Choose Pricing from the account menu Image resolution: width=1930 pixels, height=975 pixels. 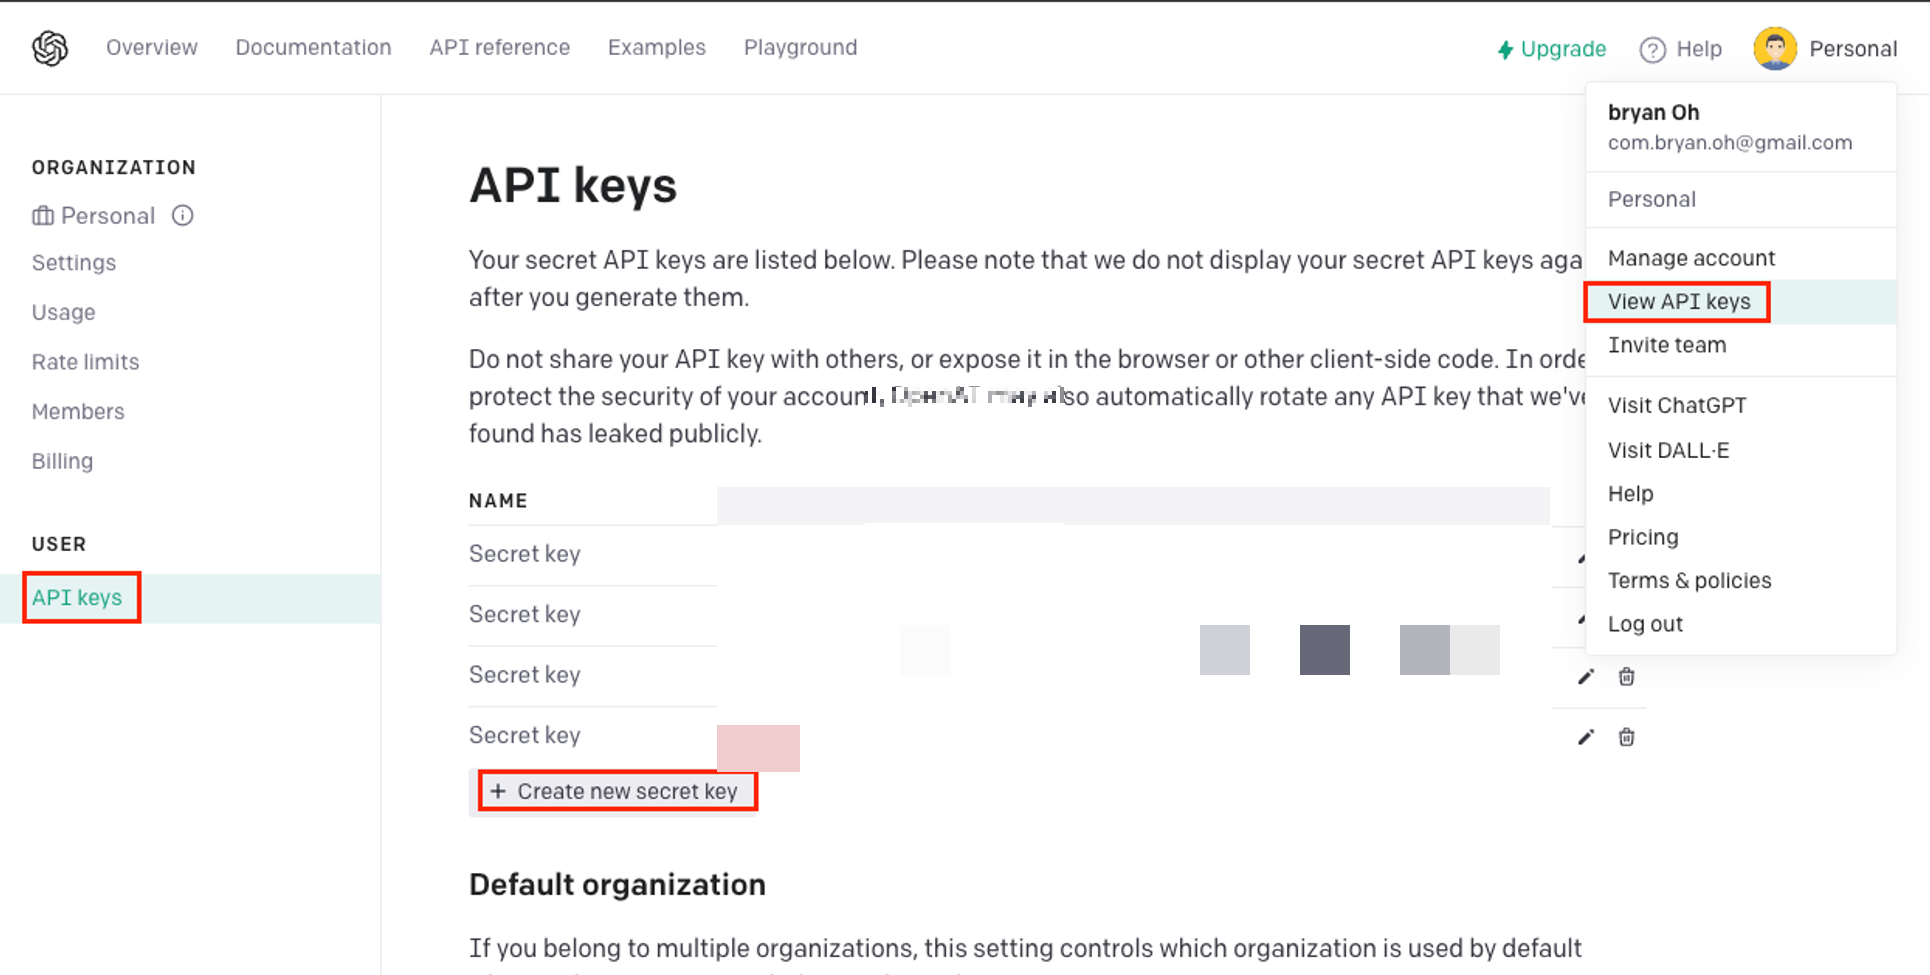(x=1741, y=537)
